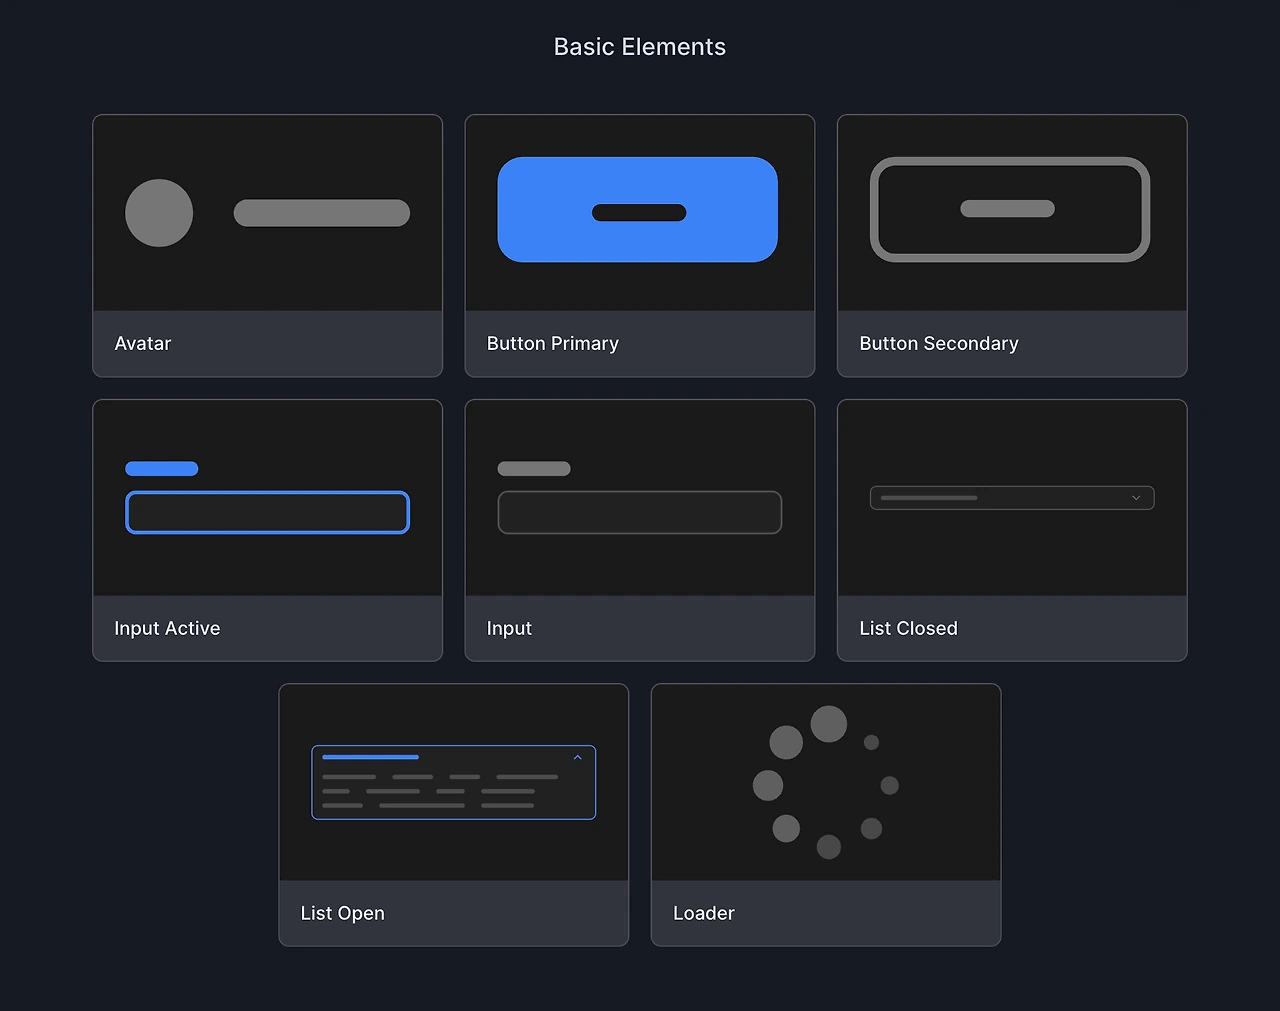
Task: Click the blue primary button illustration
Action: [x=637, y=210]
